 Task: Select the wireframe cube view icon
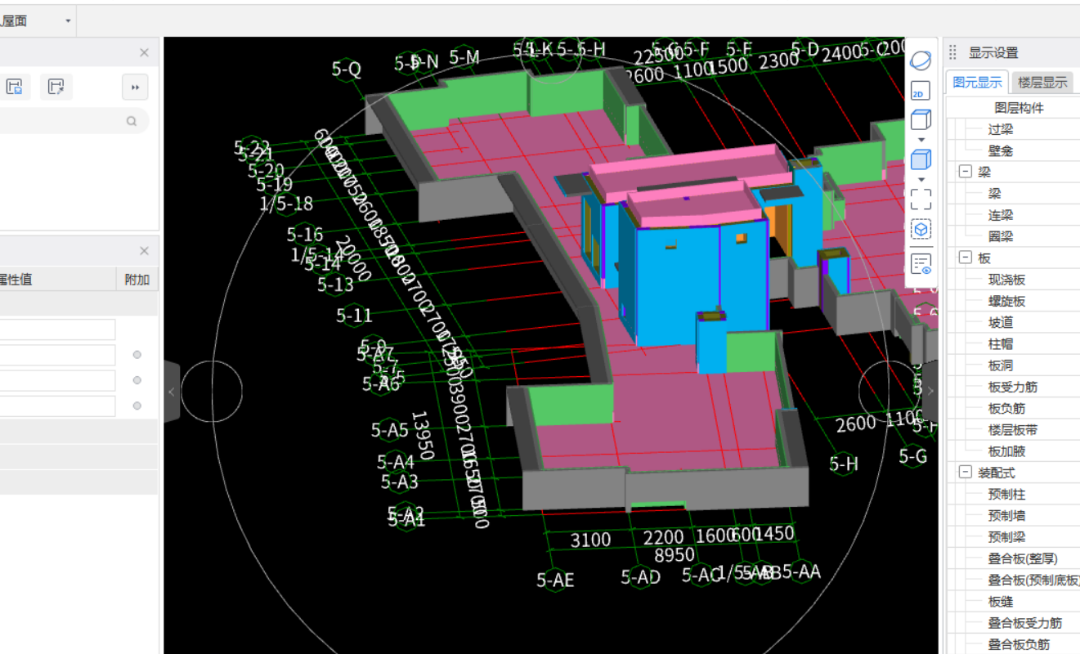[x=921, y=120]
